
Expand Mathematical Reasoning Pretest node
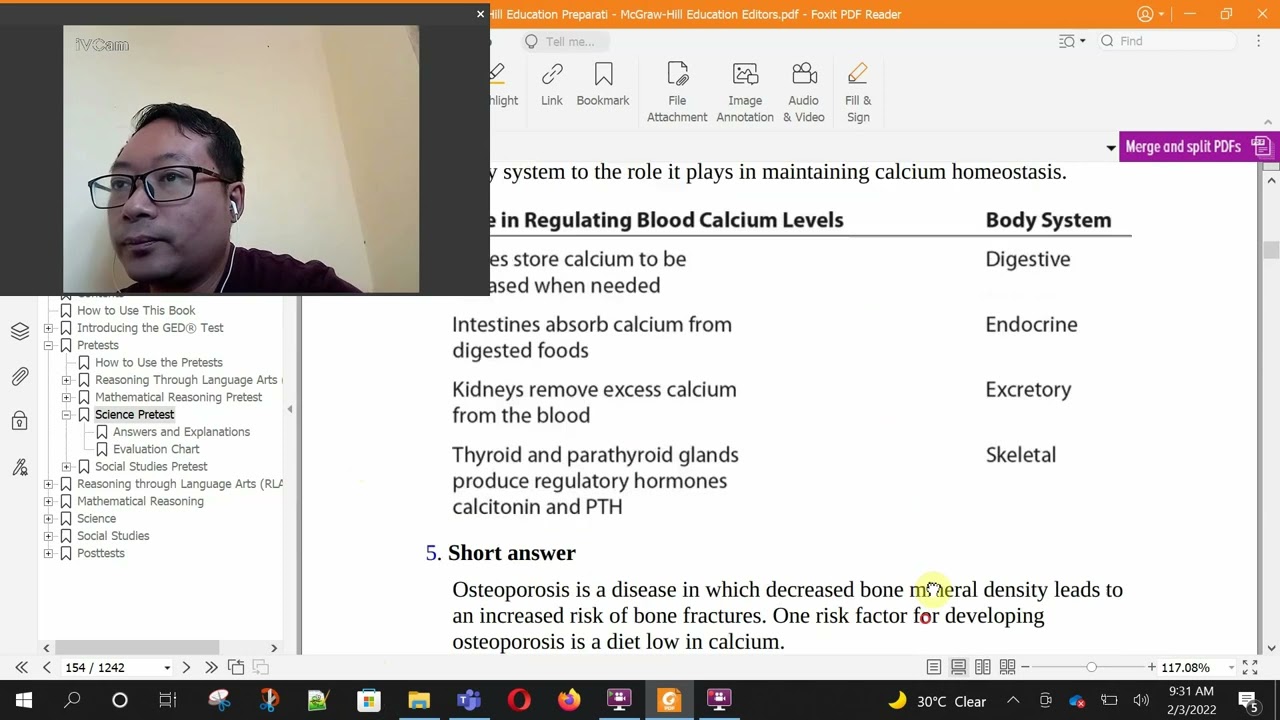click(x=66, y=397)
